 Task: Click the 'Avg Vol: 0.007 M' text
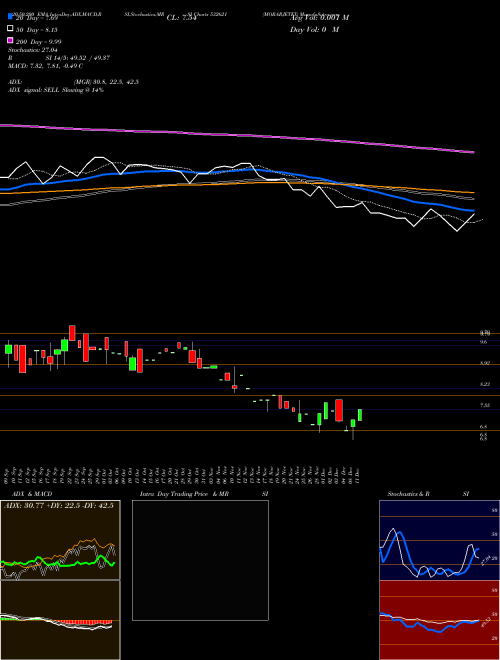pos(319,18)
